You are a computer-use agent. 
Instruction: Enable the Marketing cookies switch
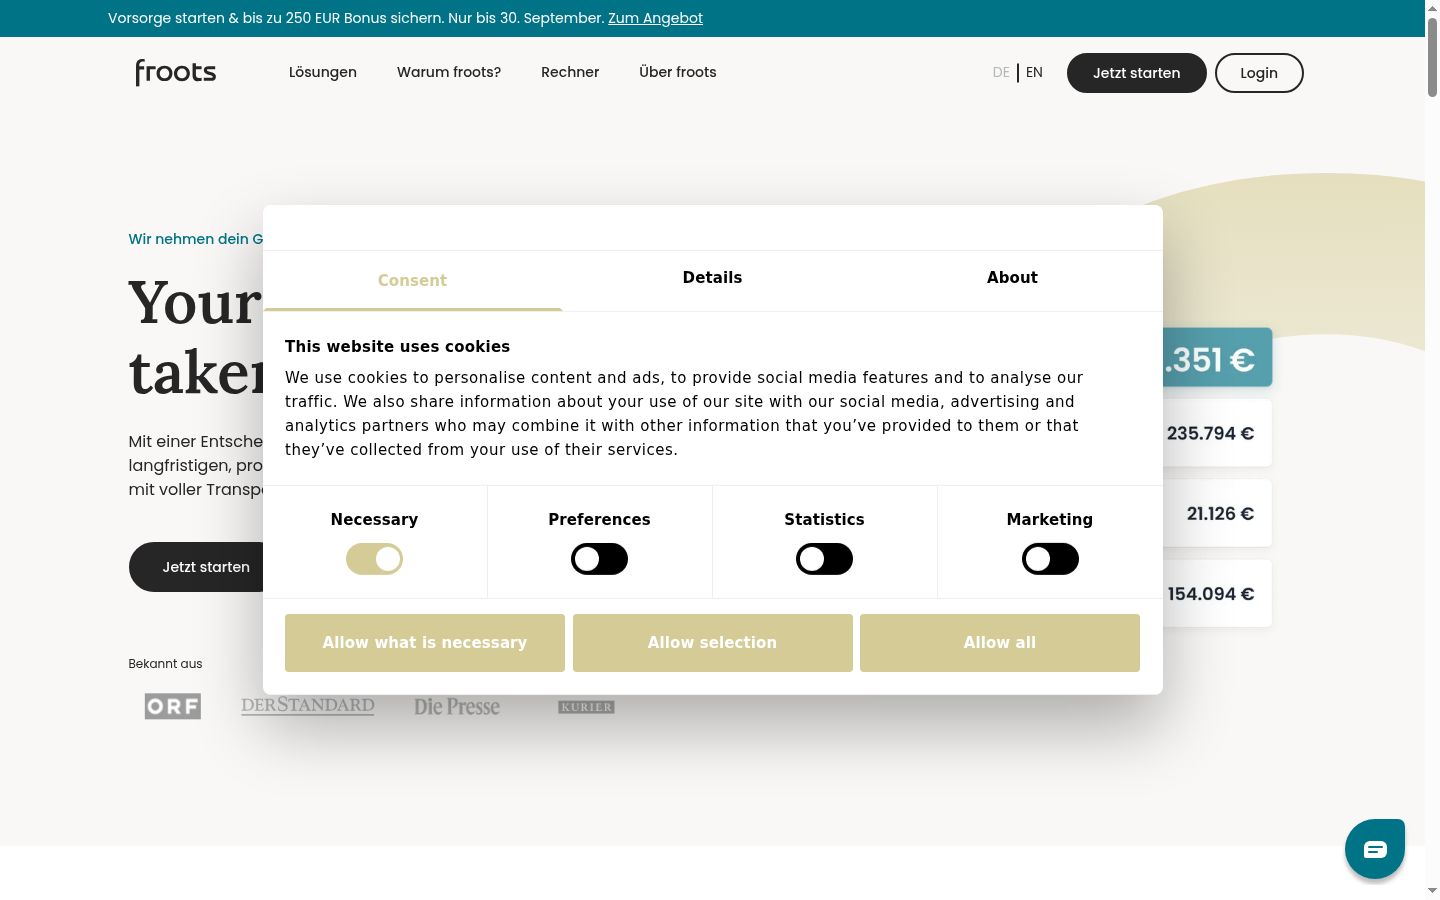click(x=1050, y=559)
